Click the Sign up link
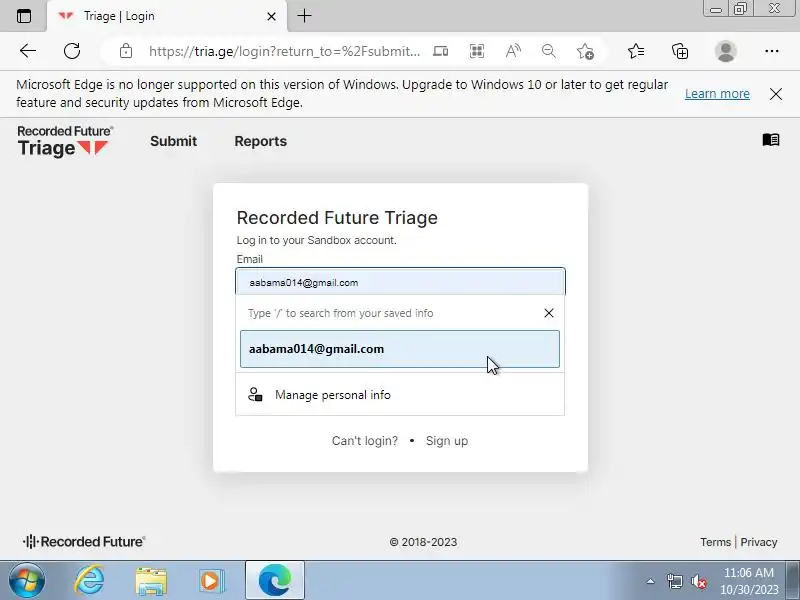 point(446,441)
